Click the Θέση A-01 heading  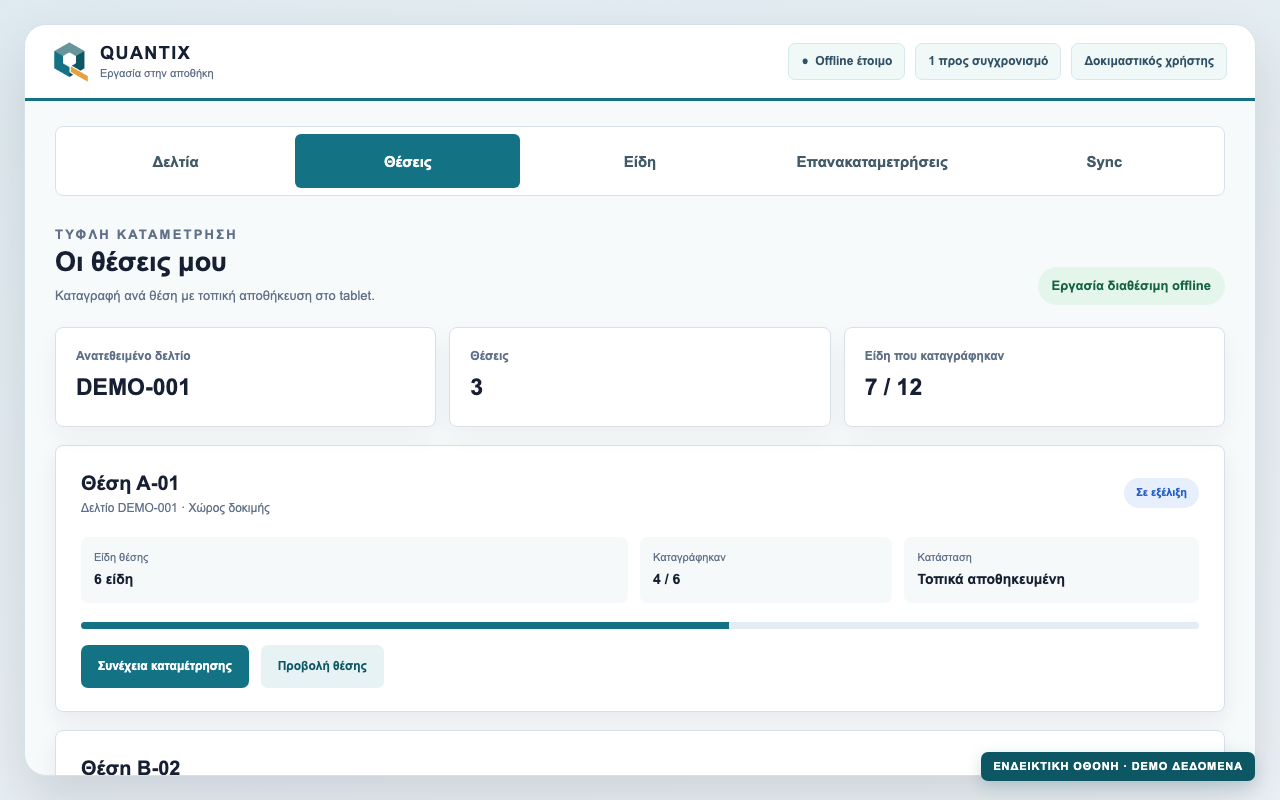coord(130,483)
